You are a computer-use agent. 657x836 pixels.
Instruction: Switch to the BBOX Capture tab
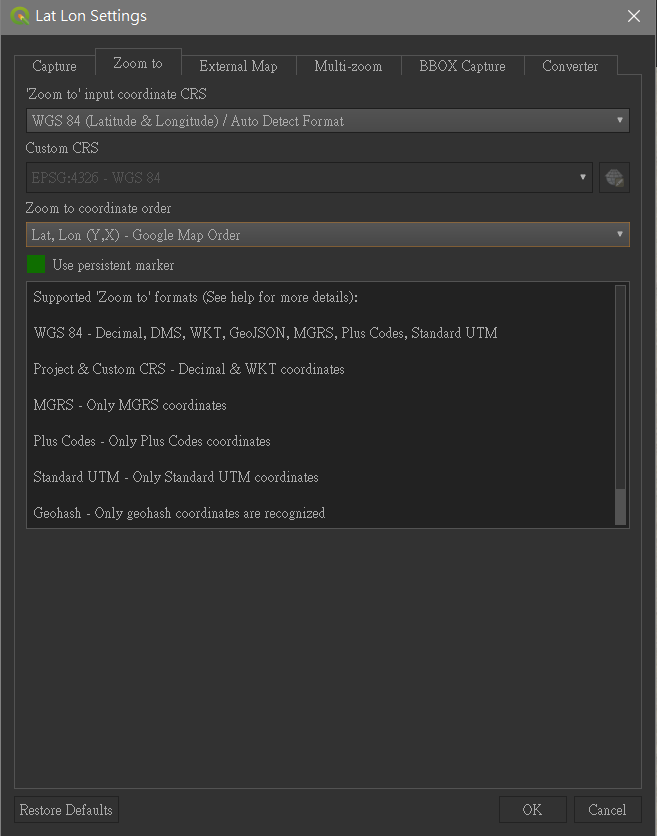tap(462, 66)
